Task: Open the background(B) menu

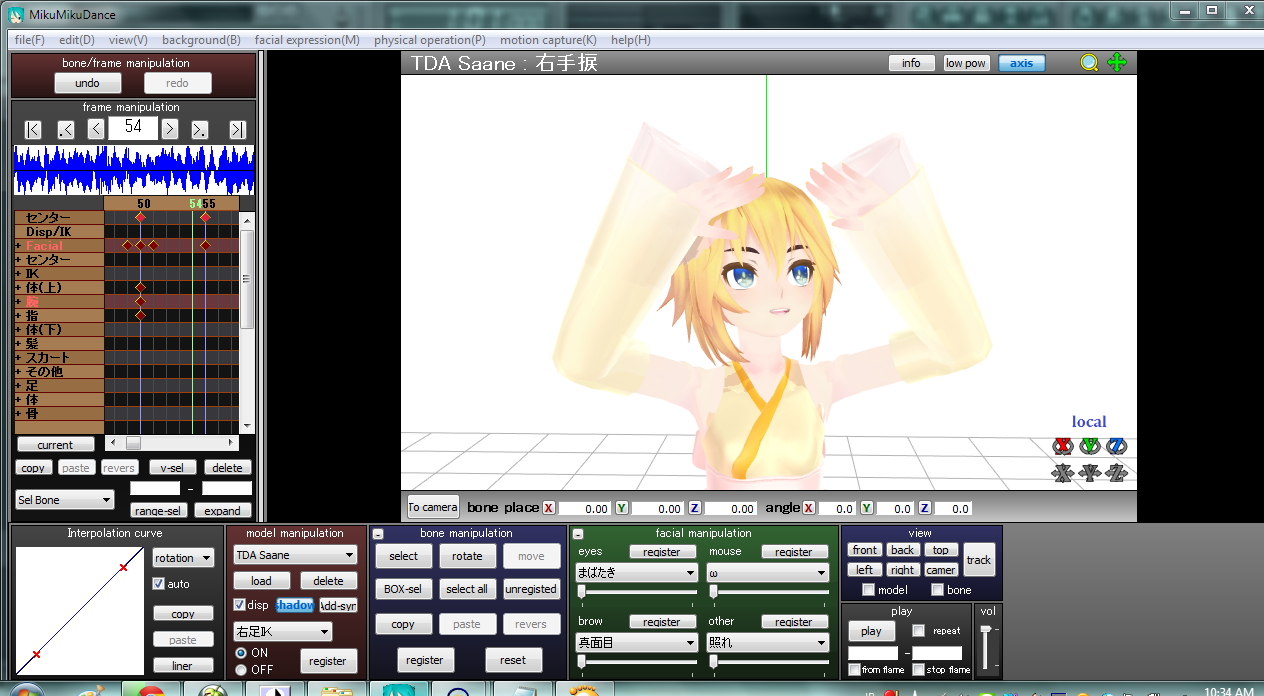Action: [x=201, y=40]
